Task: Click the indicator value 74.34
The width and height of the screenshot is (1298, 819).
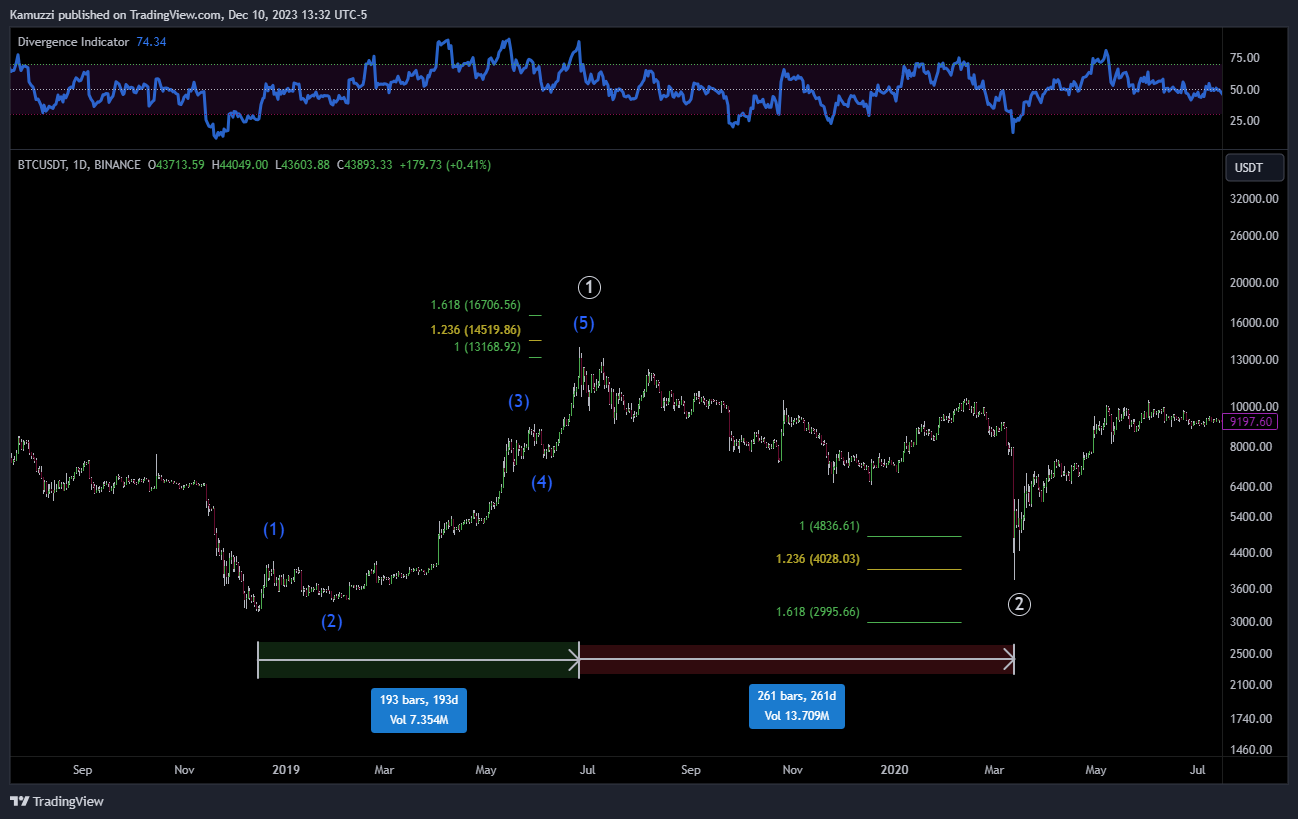Action: (x=151, y=42)
